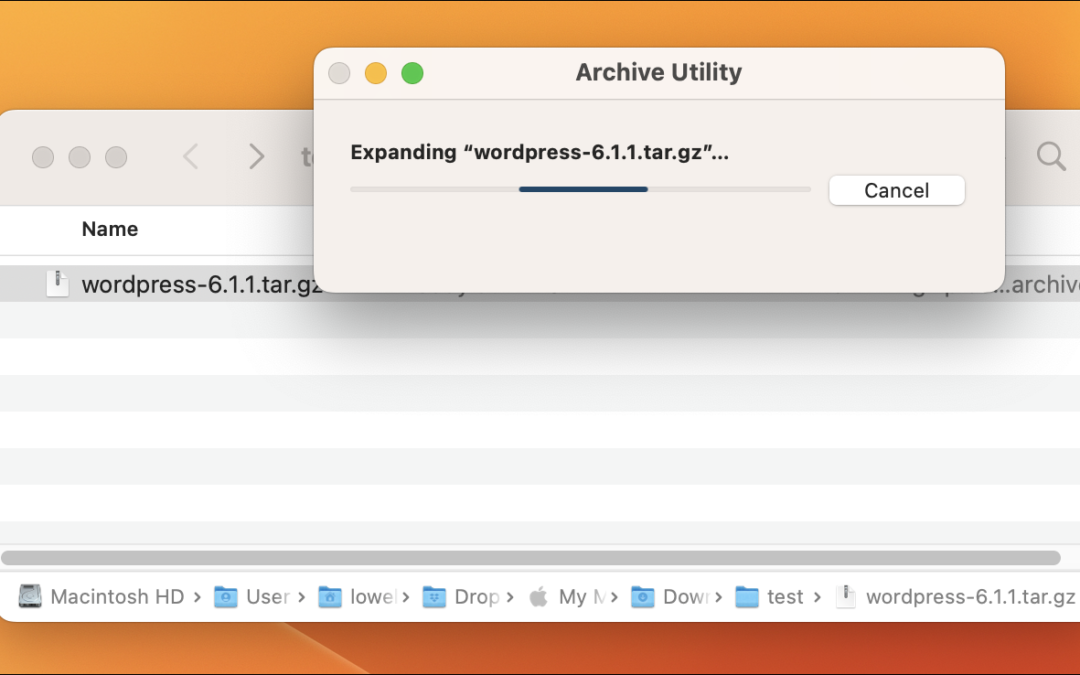
Task: Select wordpress-6.1.1.tar.gz in the file list
Action: click(x=200, y=284)
